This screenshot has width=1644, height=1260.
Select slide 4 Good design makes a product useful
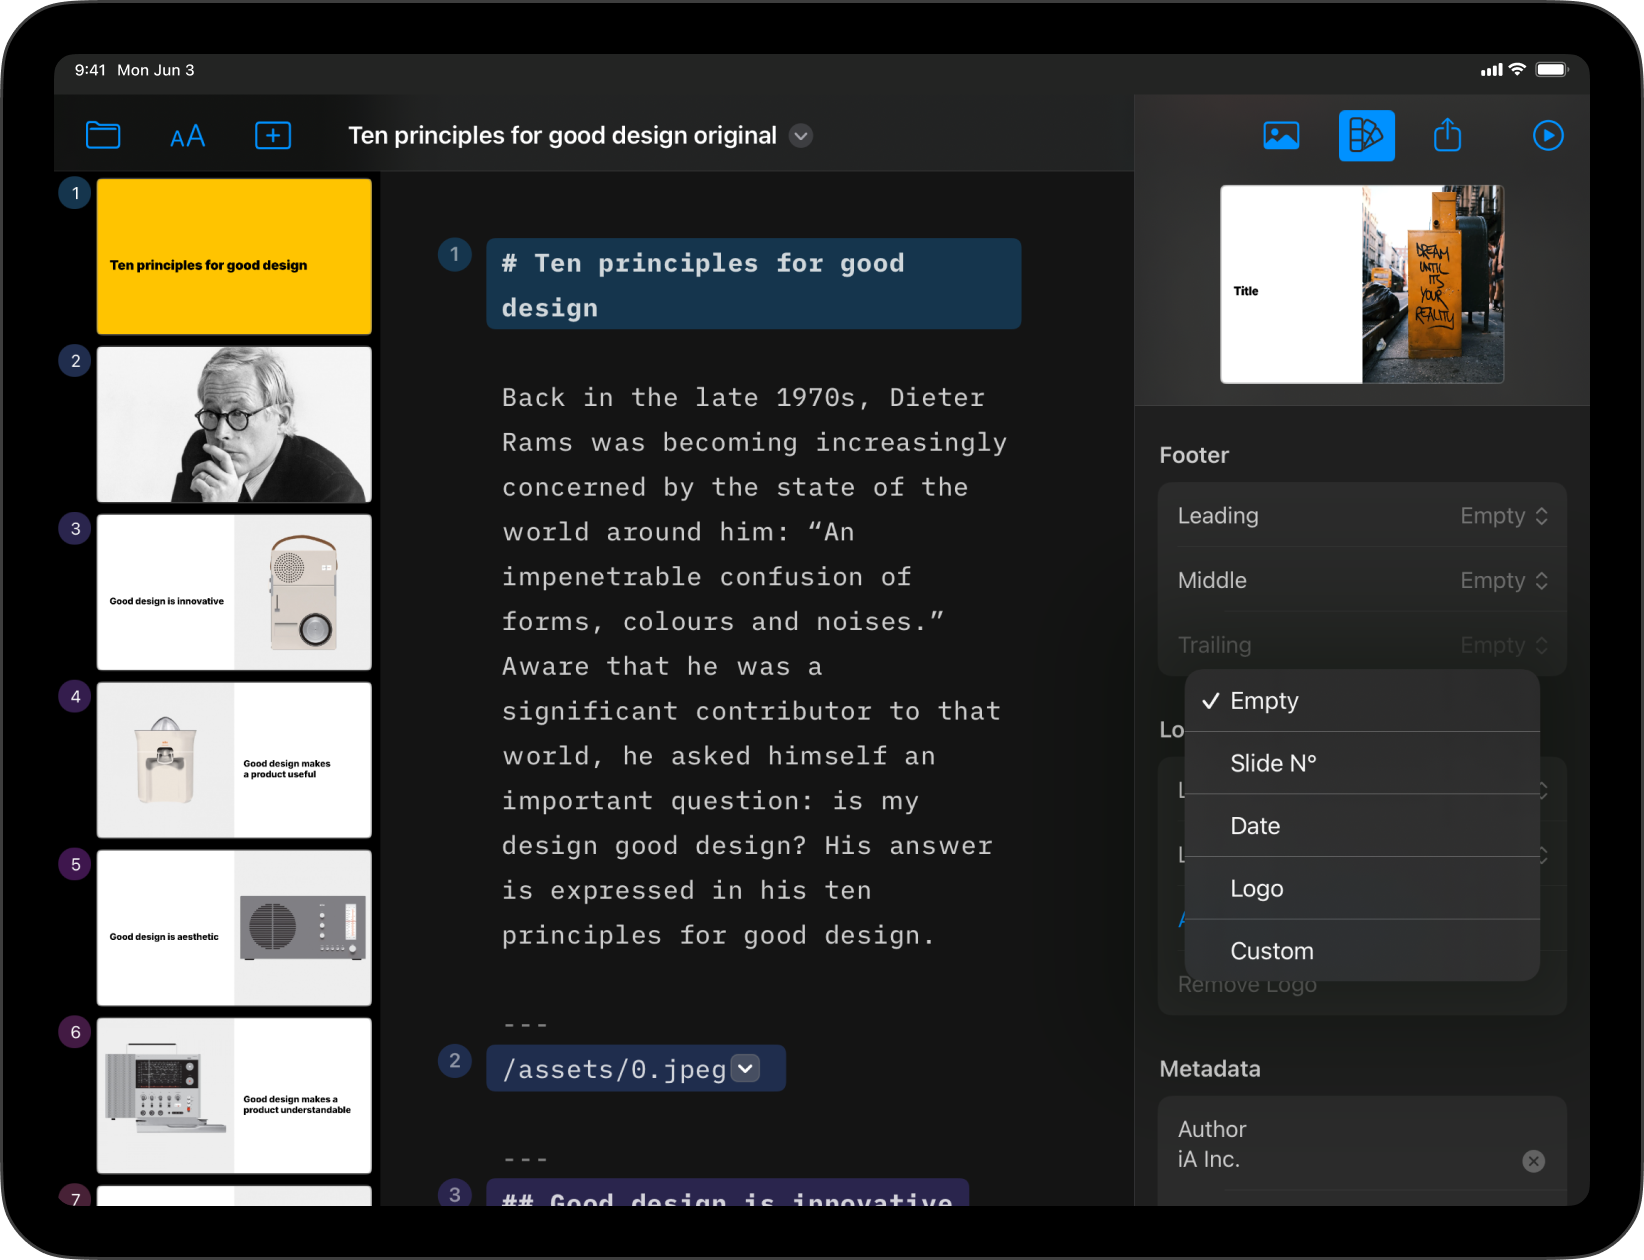tap(234, 760)
